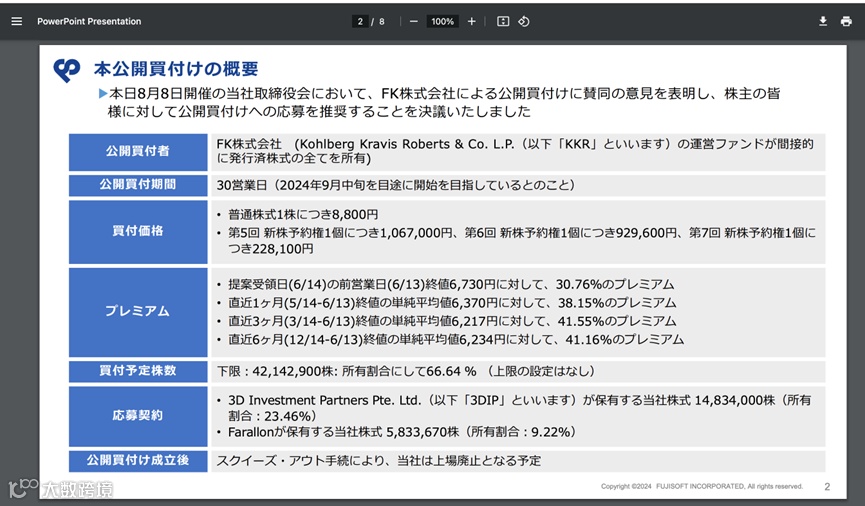This screenshot has width=865, height=506.
Task: Click the 3D Investment Partners Pte. Ltd. line
Action: pos(520,408)
